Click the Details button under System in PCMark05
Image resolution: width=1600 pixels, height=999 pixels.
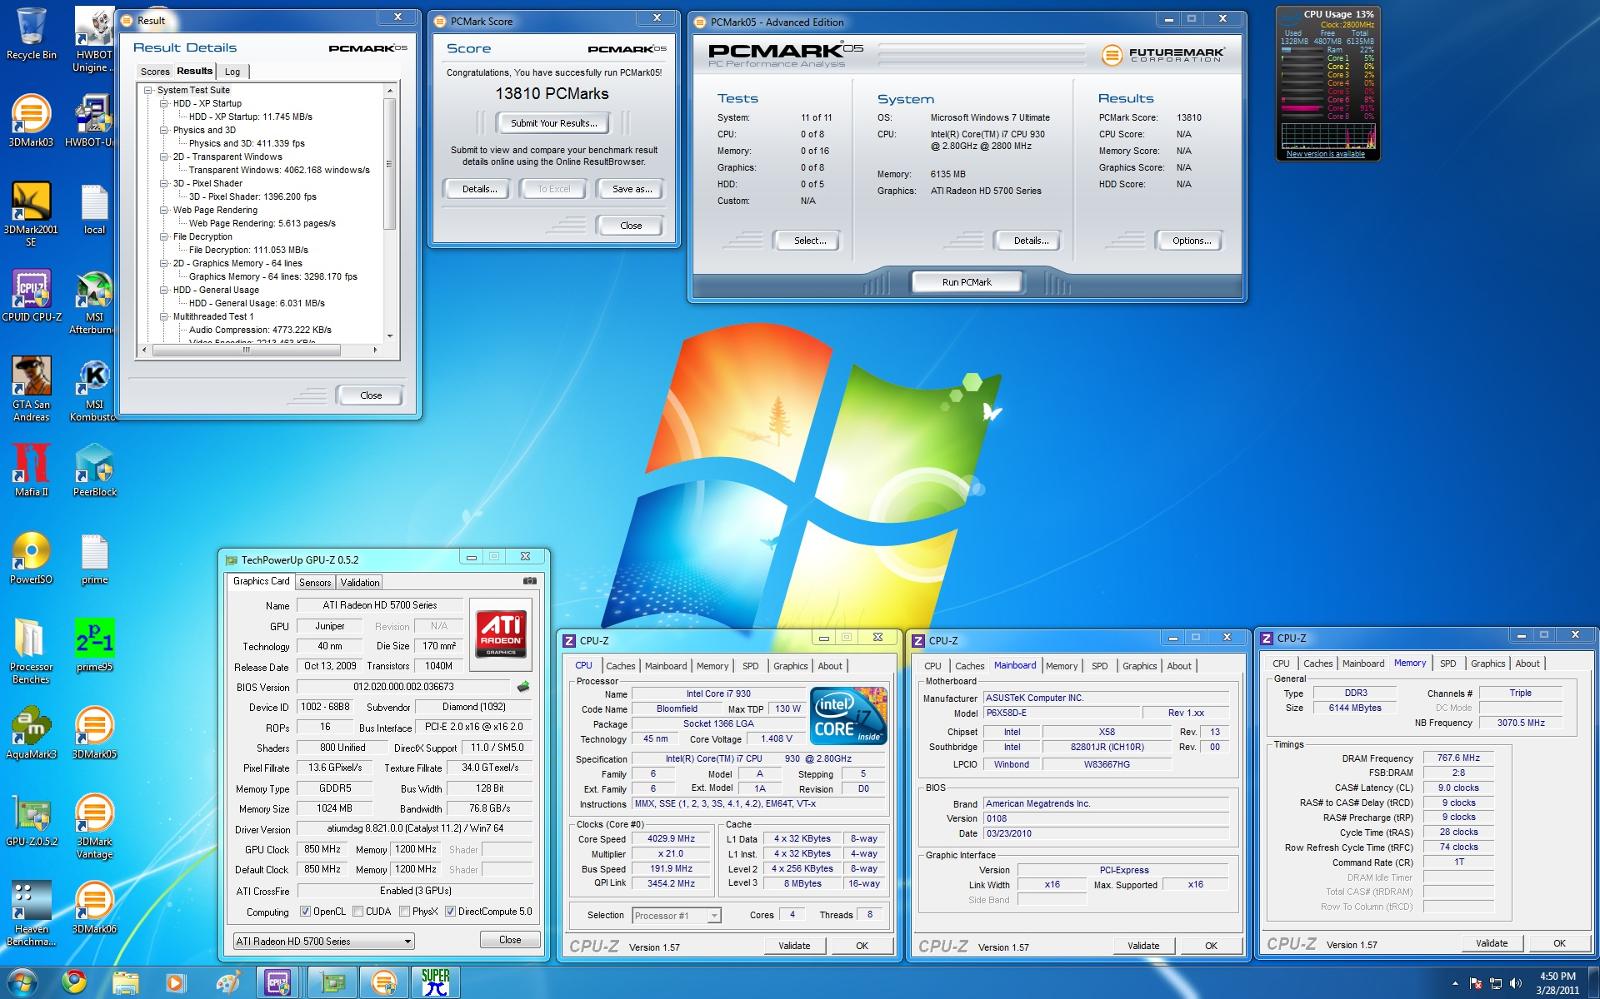1030,241
